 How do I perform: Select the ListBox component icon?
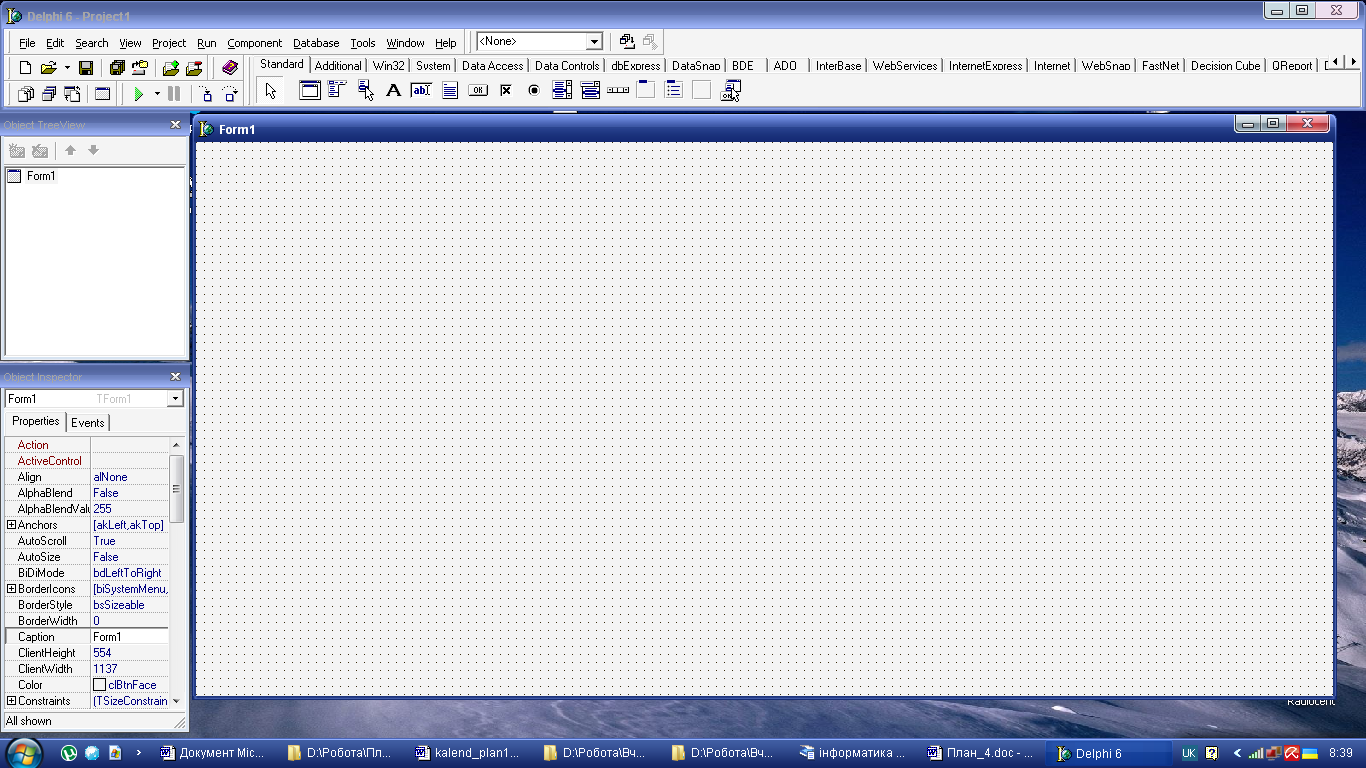562,91
